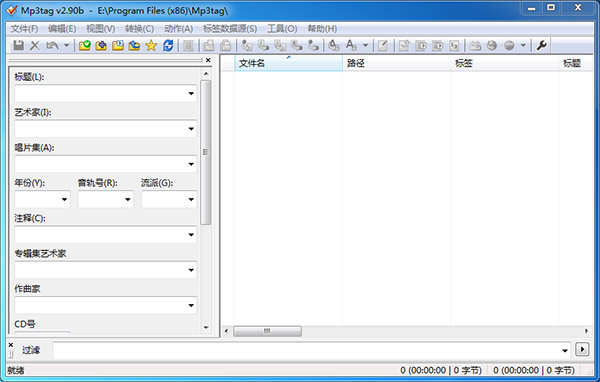This screenshot has height=382, width=600.
Task: Click the Refresh blue arrows icon
Action: pyautogui.click(x=168, y=46)
